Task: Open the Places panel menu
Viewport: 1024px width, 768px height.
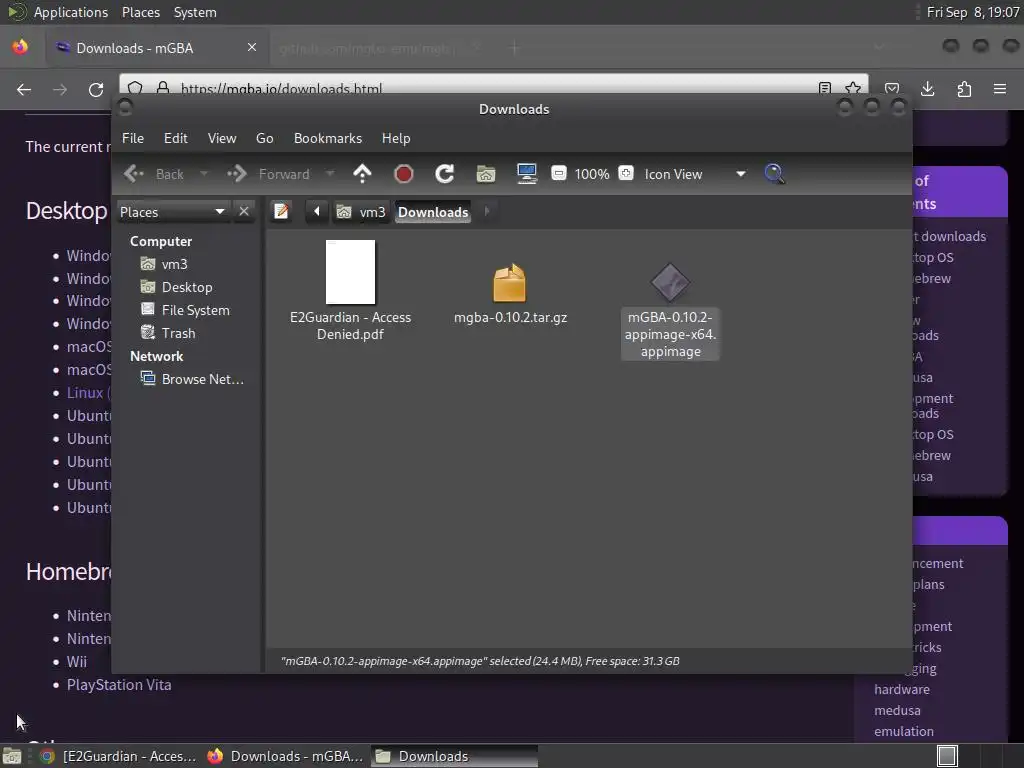Action: (141, 12)
